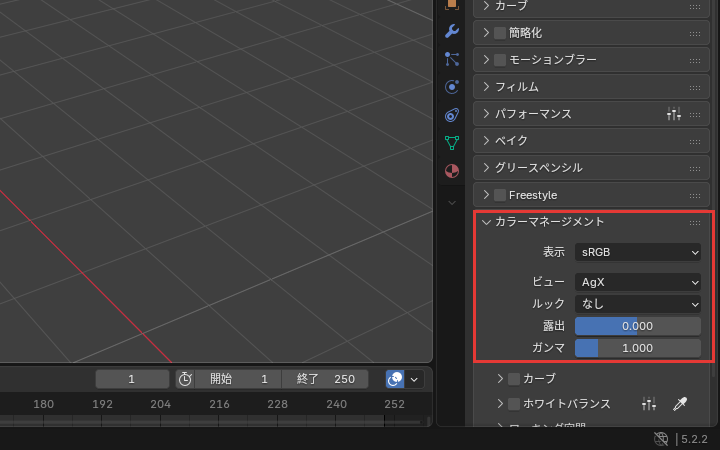Open the Physics properties tab
Screen dimensions: 720x450
click(452, 87)
